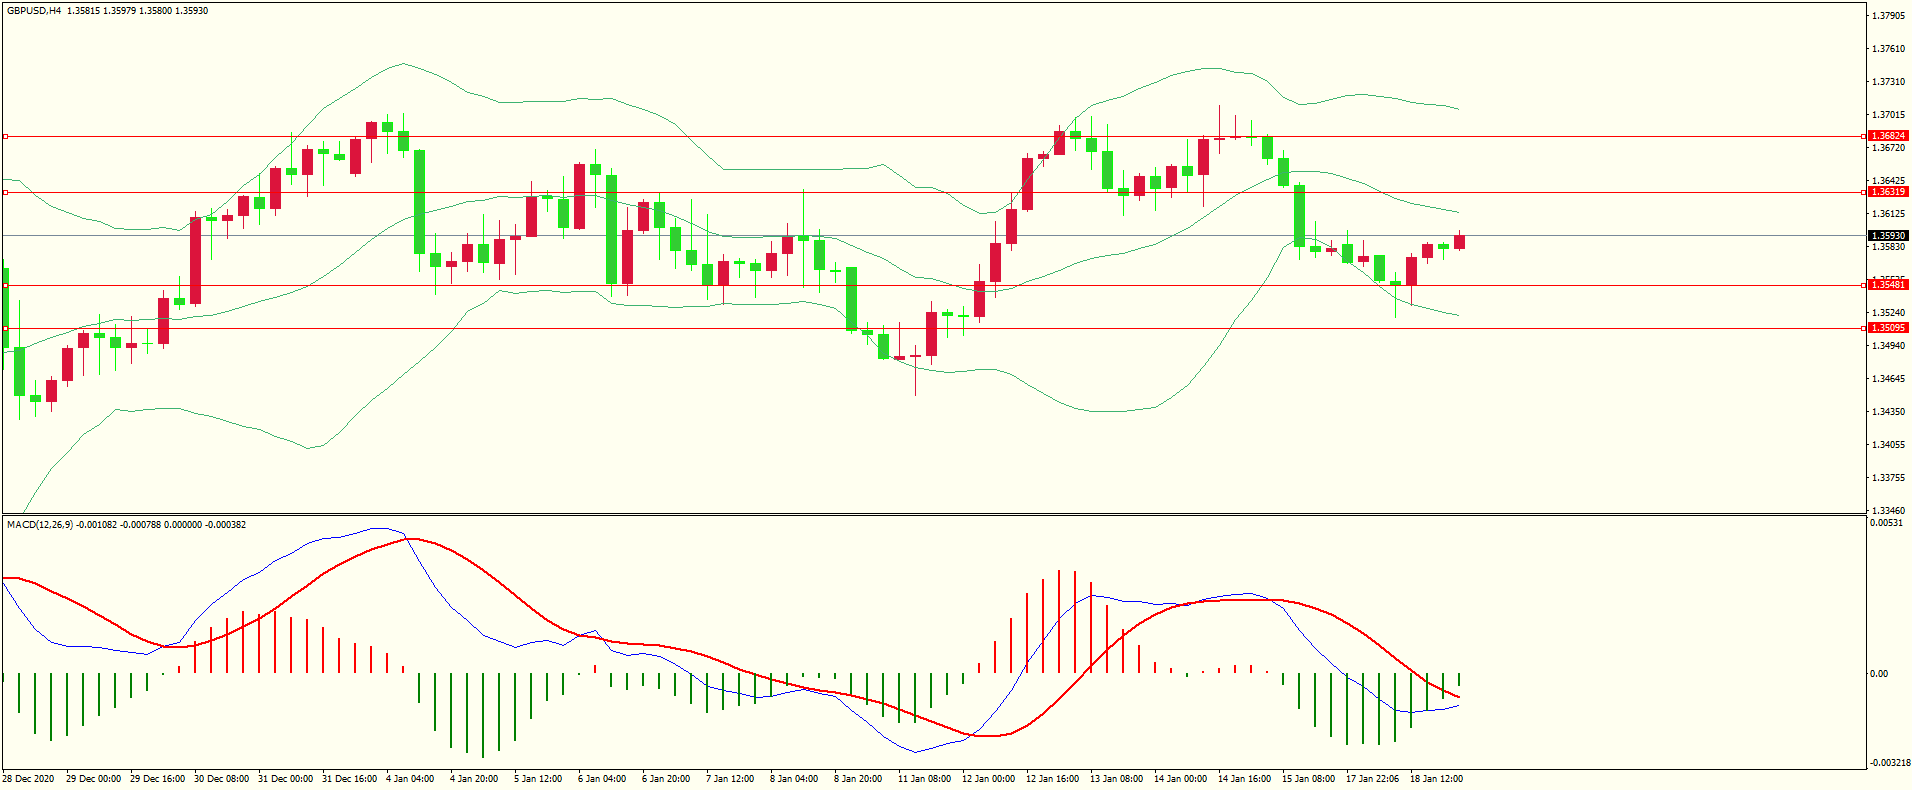Screen dimensions: 1912x790
Task: Click the 1.35095 red price level label
Action: [1888, 328]
